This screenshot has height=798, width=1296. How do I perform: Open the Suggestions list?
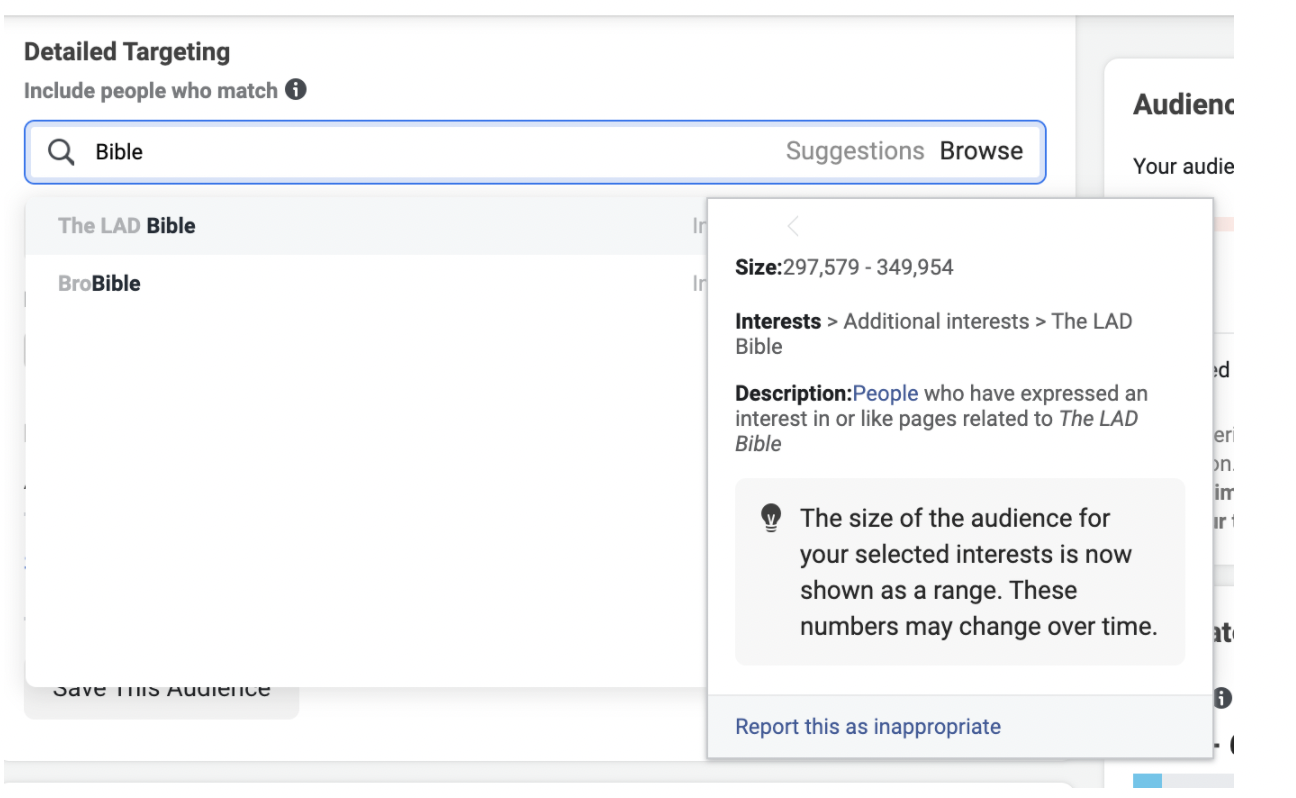[x=855, y=152]
